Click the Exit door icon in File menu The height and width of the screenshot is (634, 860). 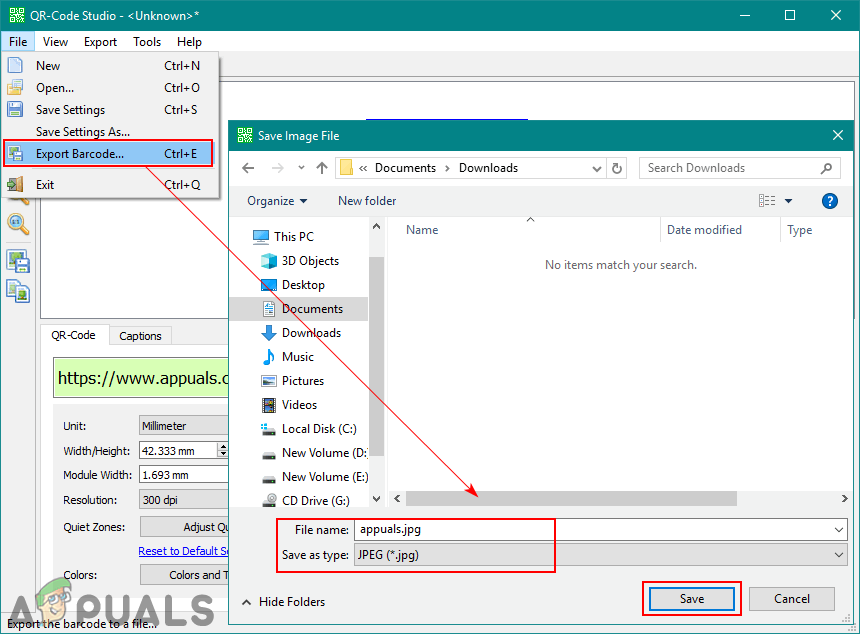[x=15, y=184]
